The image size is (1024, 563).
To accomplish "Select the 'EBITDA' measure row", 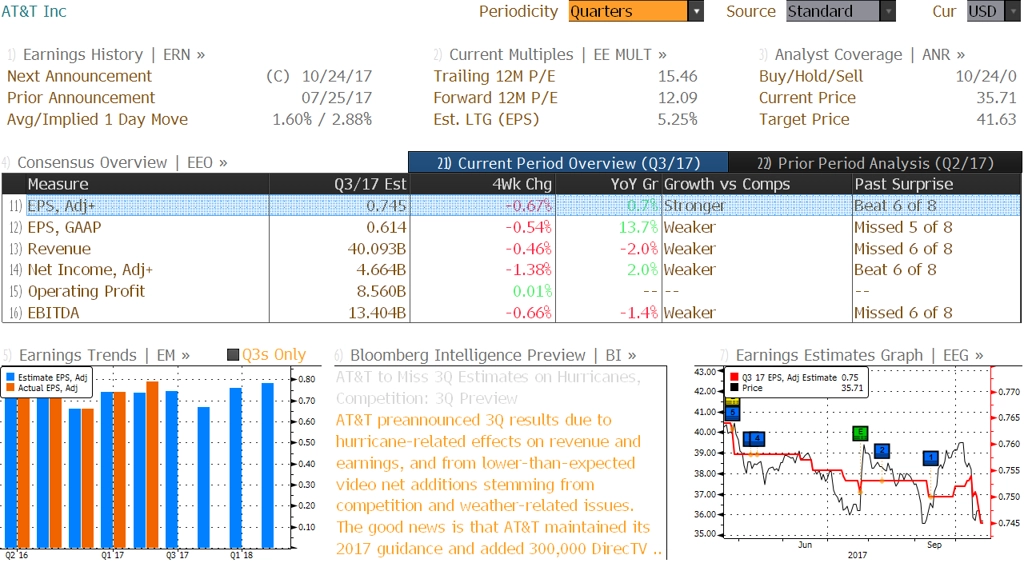I will click(511, 313).
